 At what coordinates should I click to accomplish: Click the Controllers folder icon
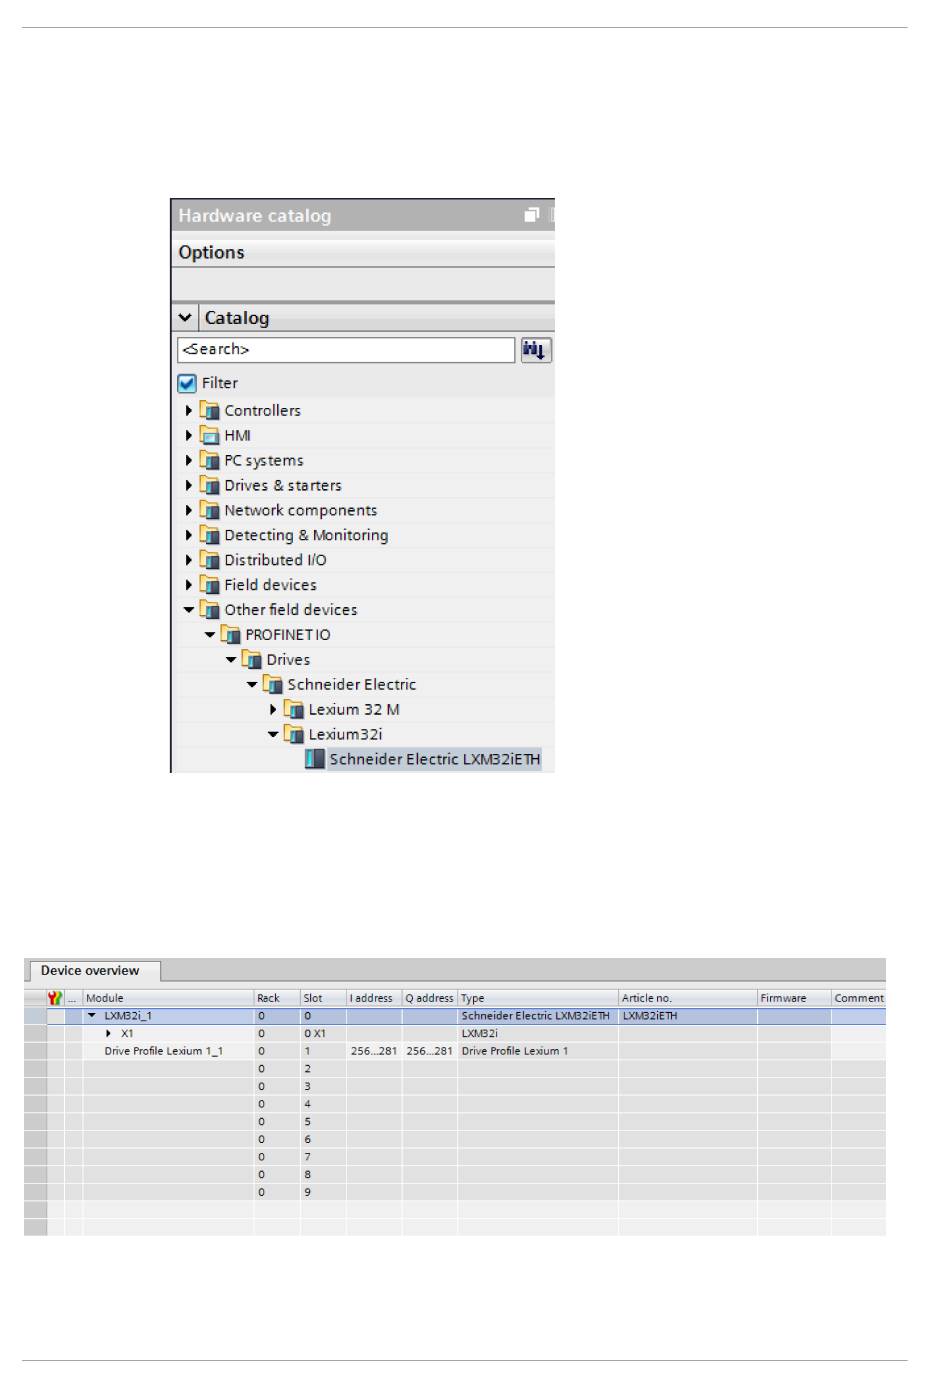point(209,410)
